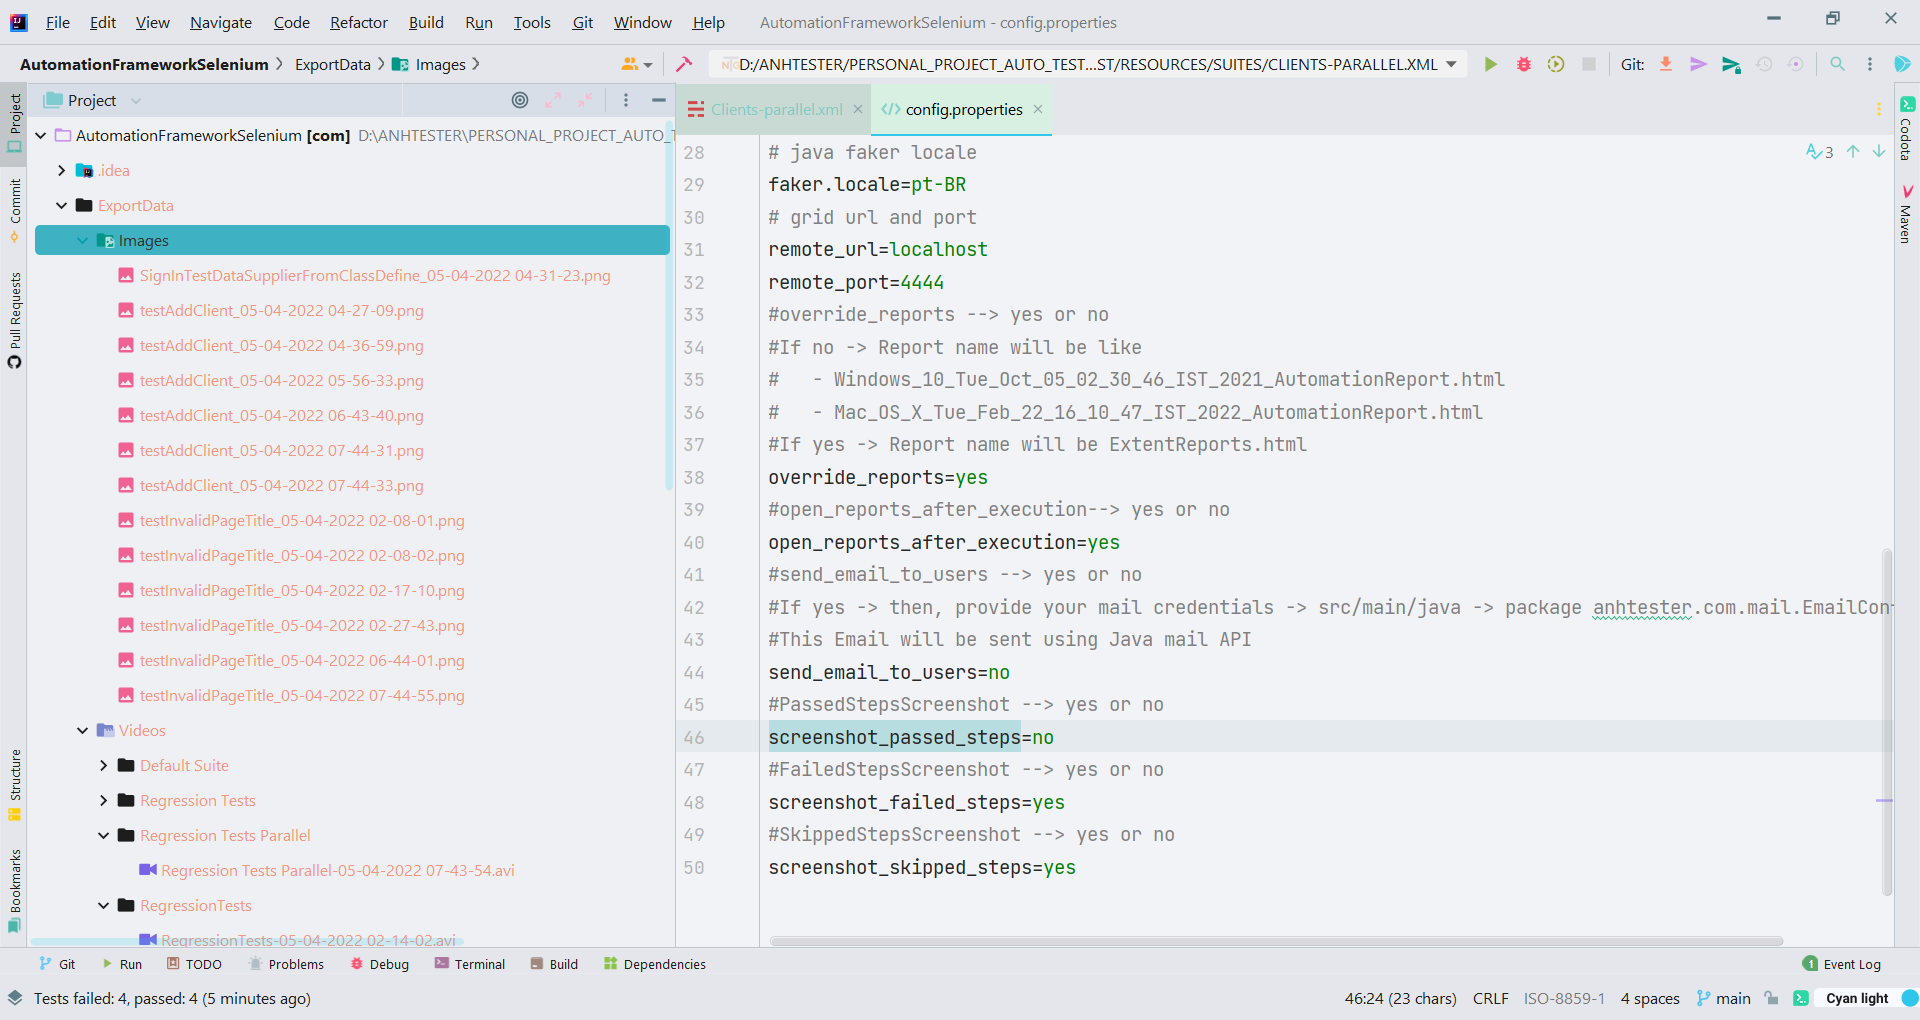Viewport: 1920px width, 1020px height.
Task: Open Codota side panel
Action: click(1907, 128)
